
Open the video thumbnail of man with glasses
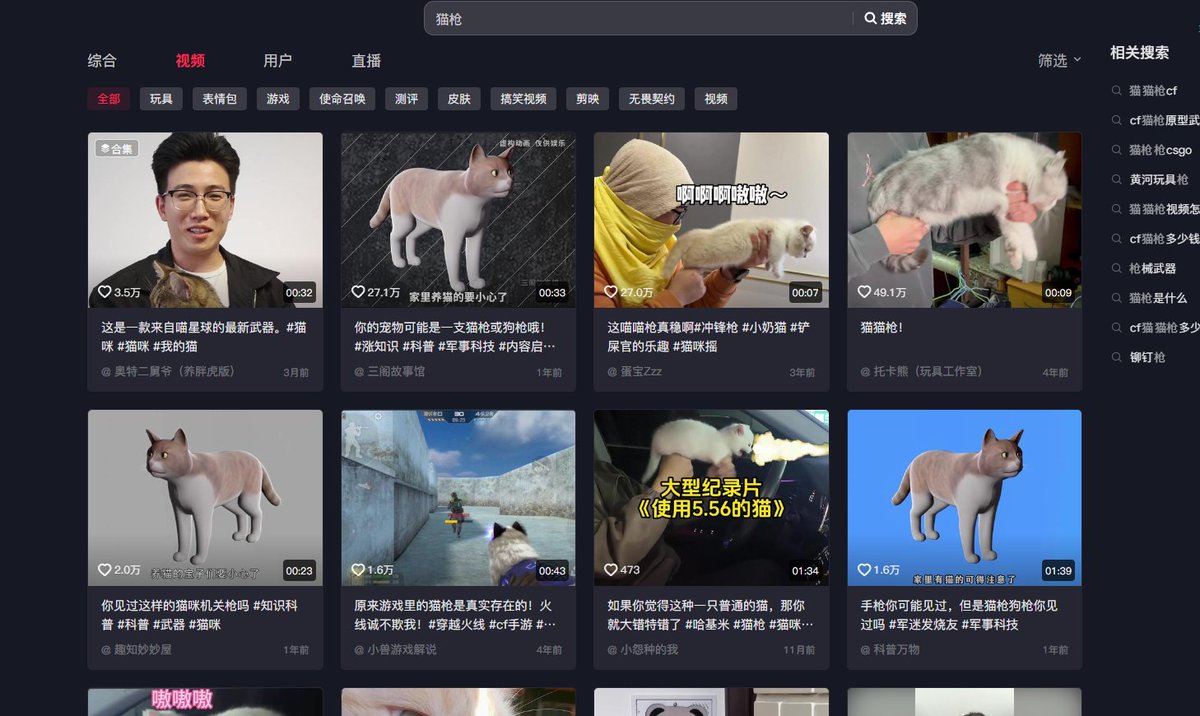pyautogui.click(x=205, y=220)
